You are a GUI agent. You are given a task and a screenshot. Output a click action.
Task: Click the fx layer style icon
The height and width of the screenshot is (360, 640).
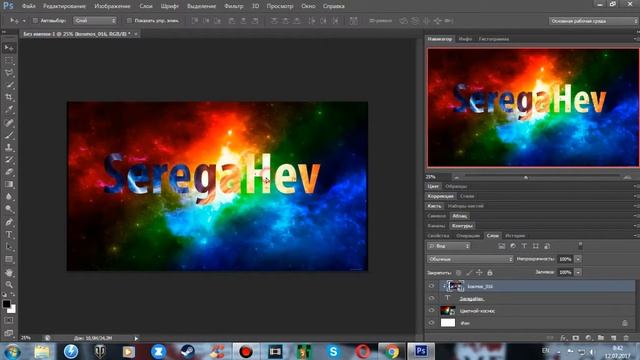(x=564, y=338)
